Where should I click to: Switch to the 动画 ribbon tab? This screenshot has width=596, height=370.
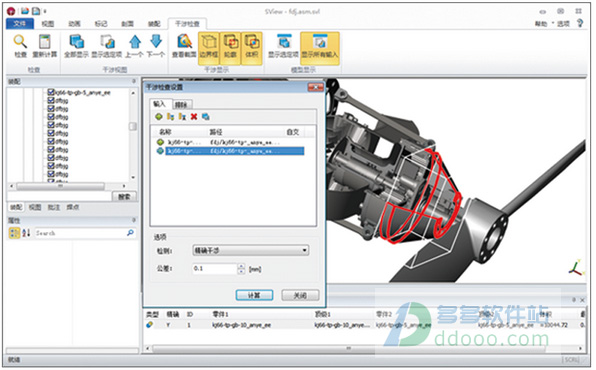click(74, 24)
